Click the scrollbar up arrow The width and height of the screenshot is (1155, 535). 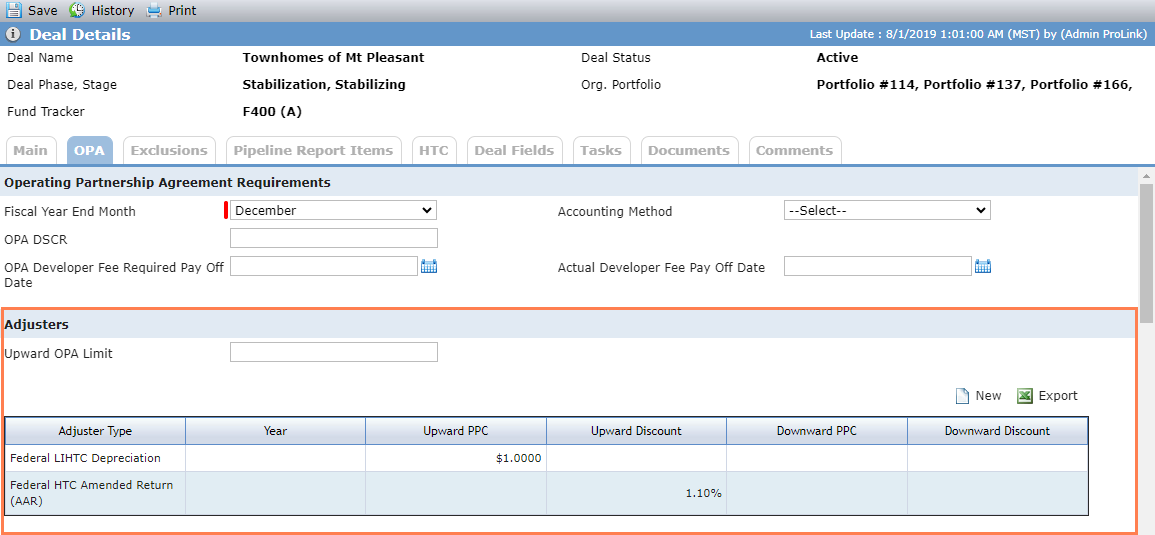pos(1146,176)
